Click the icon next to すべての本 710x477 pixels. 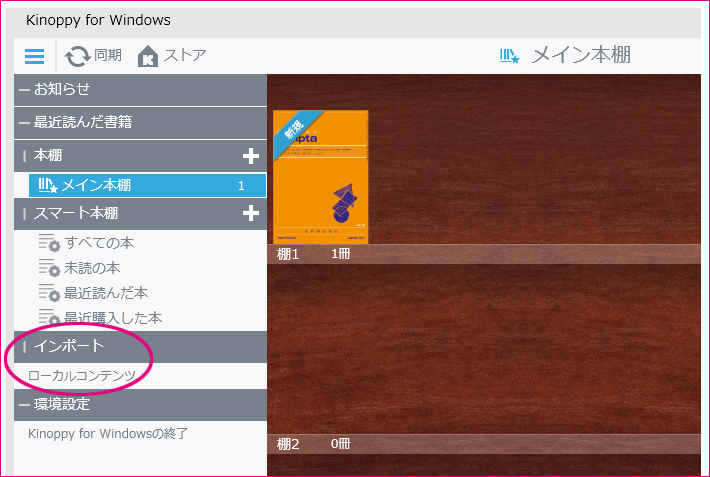pos(49,243)
